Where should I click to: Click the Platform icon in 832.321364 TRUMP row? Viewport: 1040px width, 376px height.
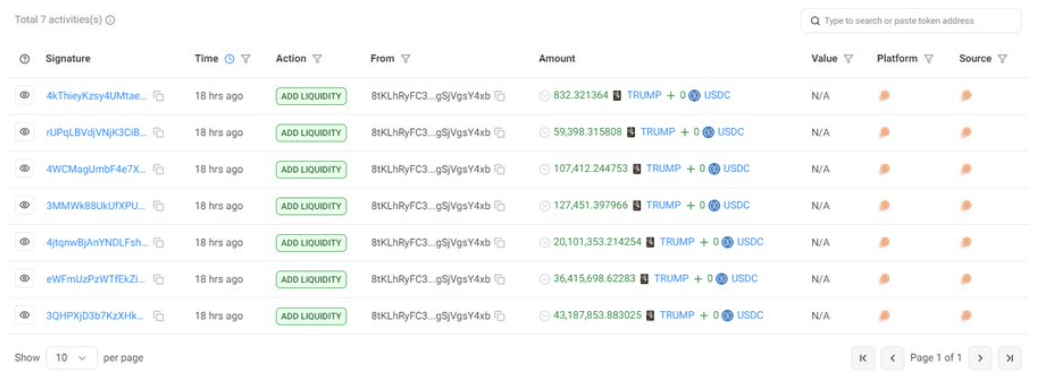coord(884,95)
